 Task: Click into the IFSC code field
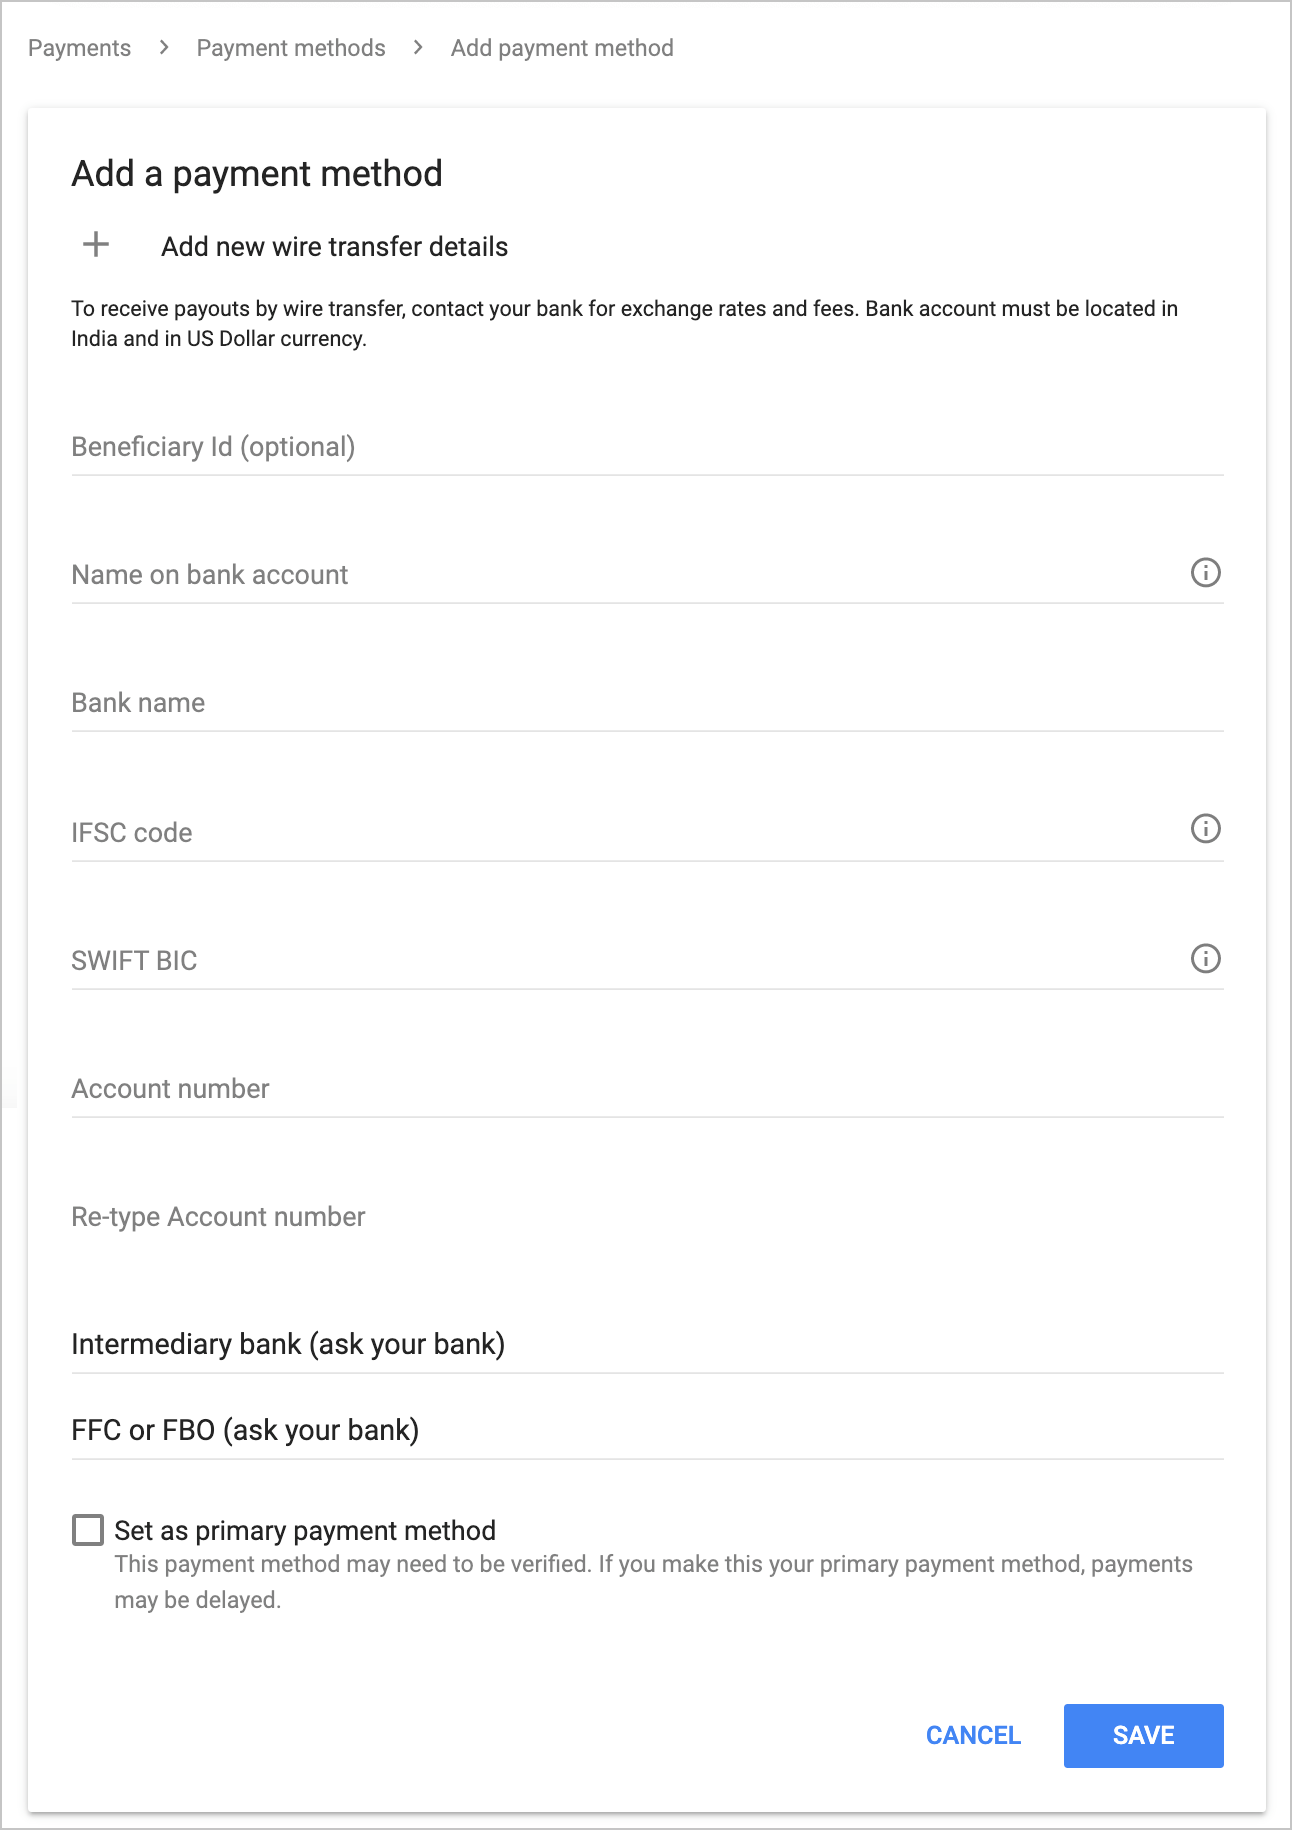[620, 833]
